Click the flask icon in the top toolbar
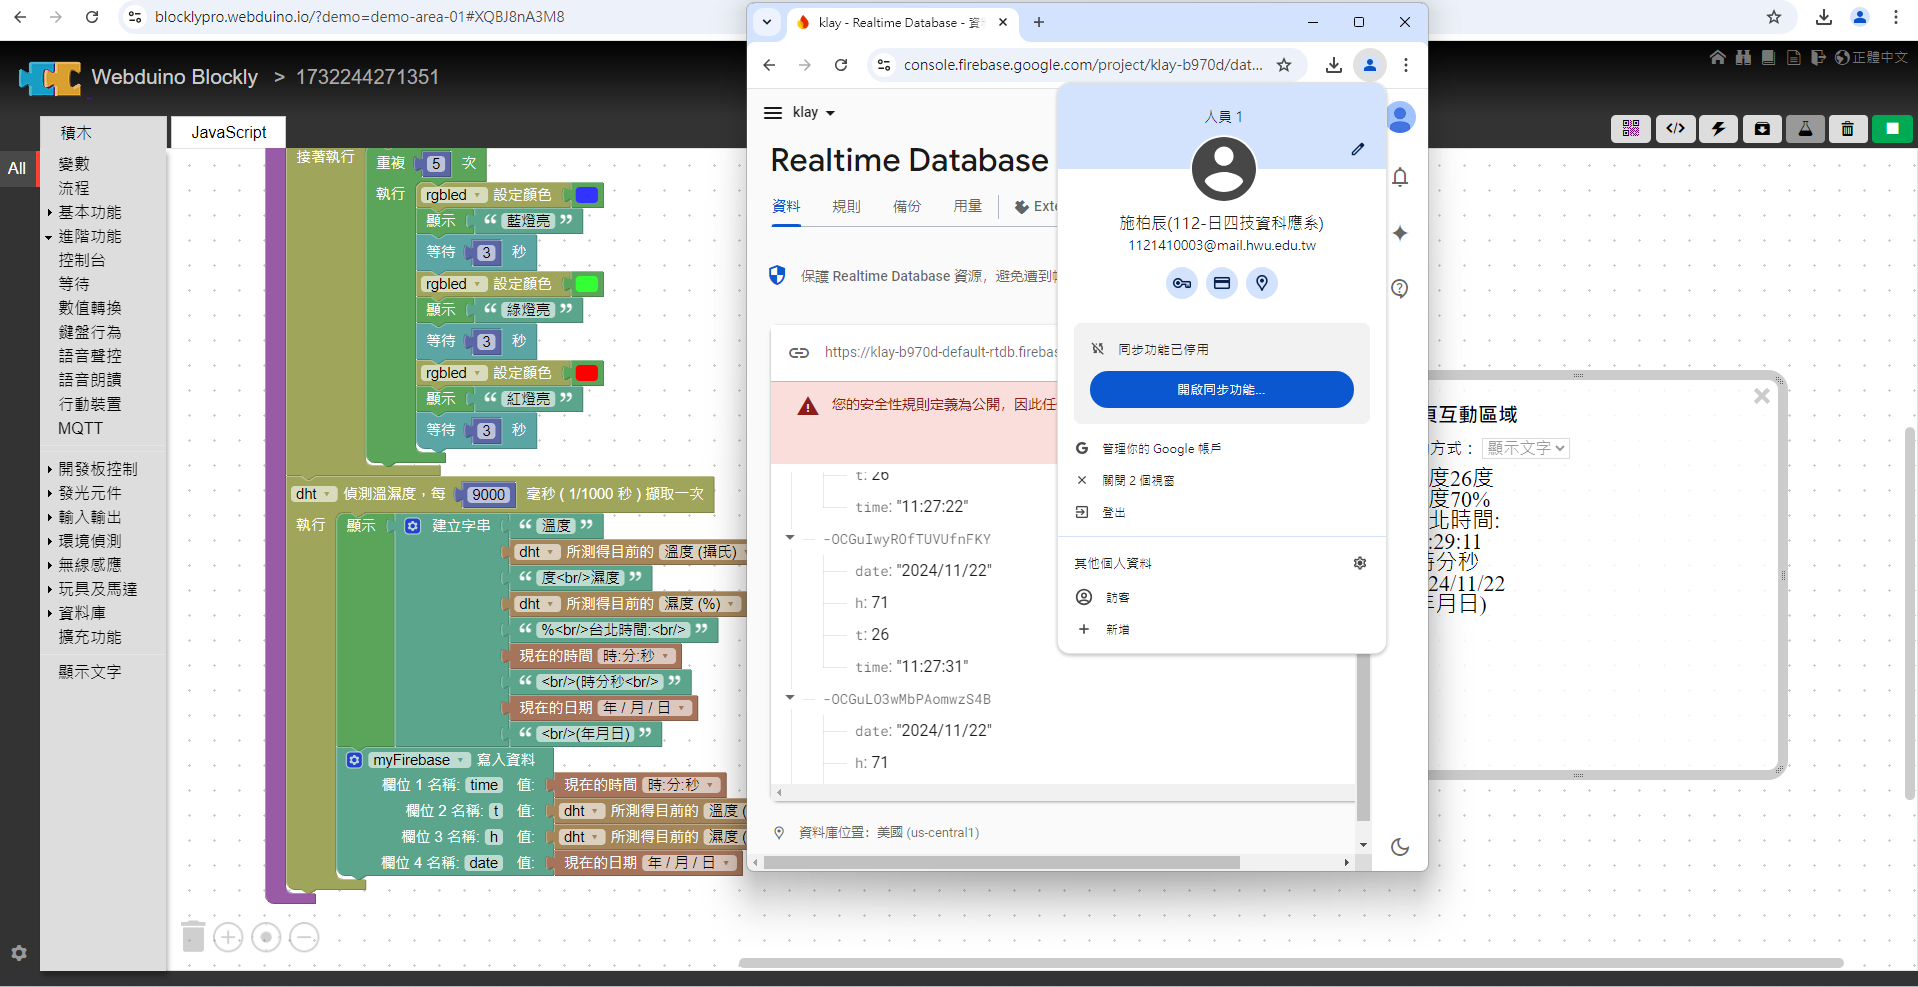The width and height of the screenshot is (1918, 987). (x=1805, y=129)
